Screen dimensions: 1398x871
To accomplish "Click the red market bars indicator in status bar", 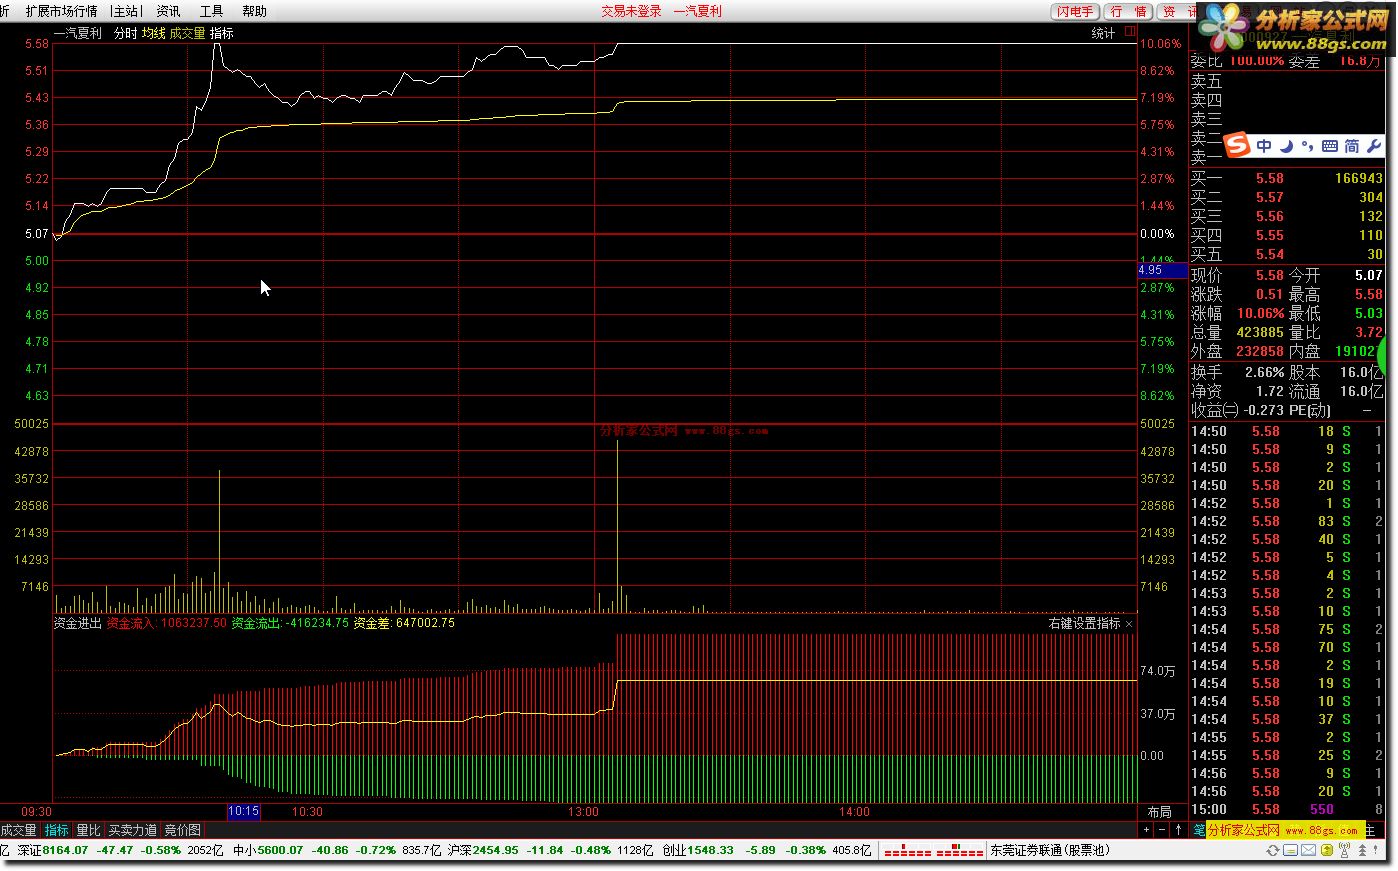I will tap(933, 851).
